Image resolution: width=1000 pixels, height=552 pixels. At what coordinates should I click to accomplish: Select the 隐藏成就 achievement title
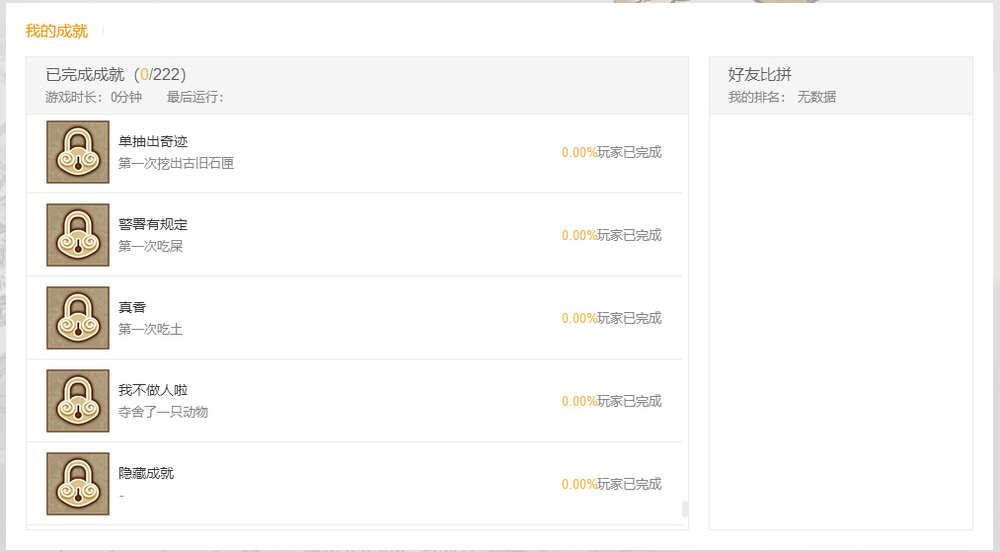coord(146,474)
